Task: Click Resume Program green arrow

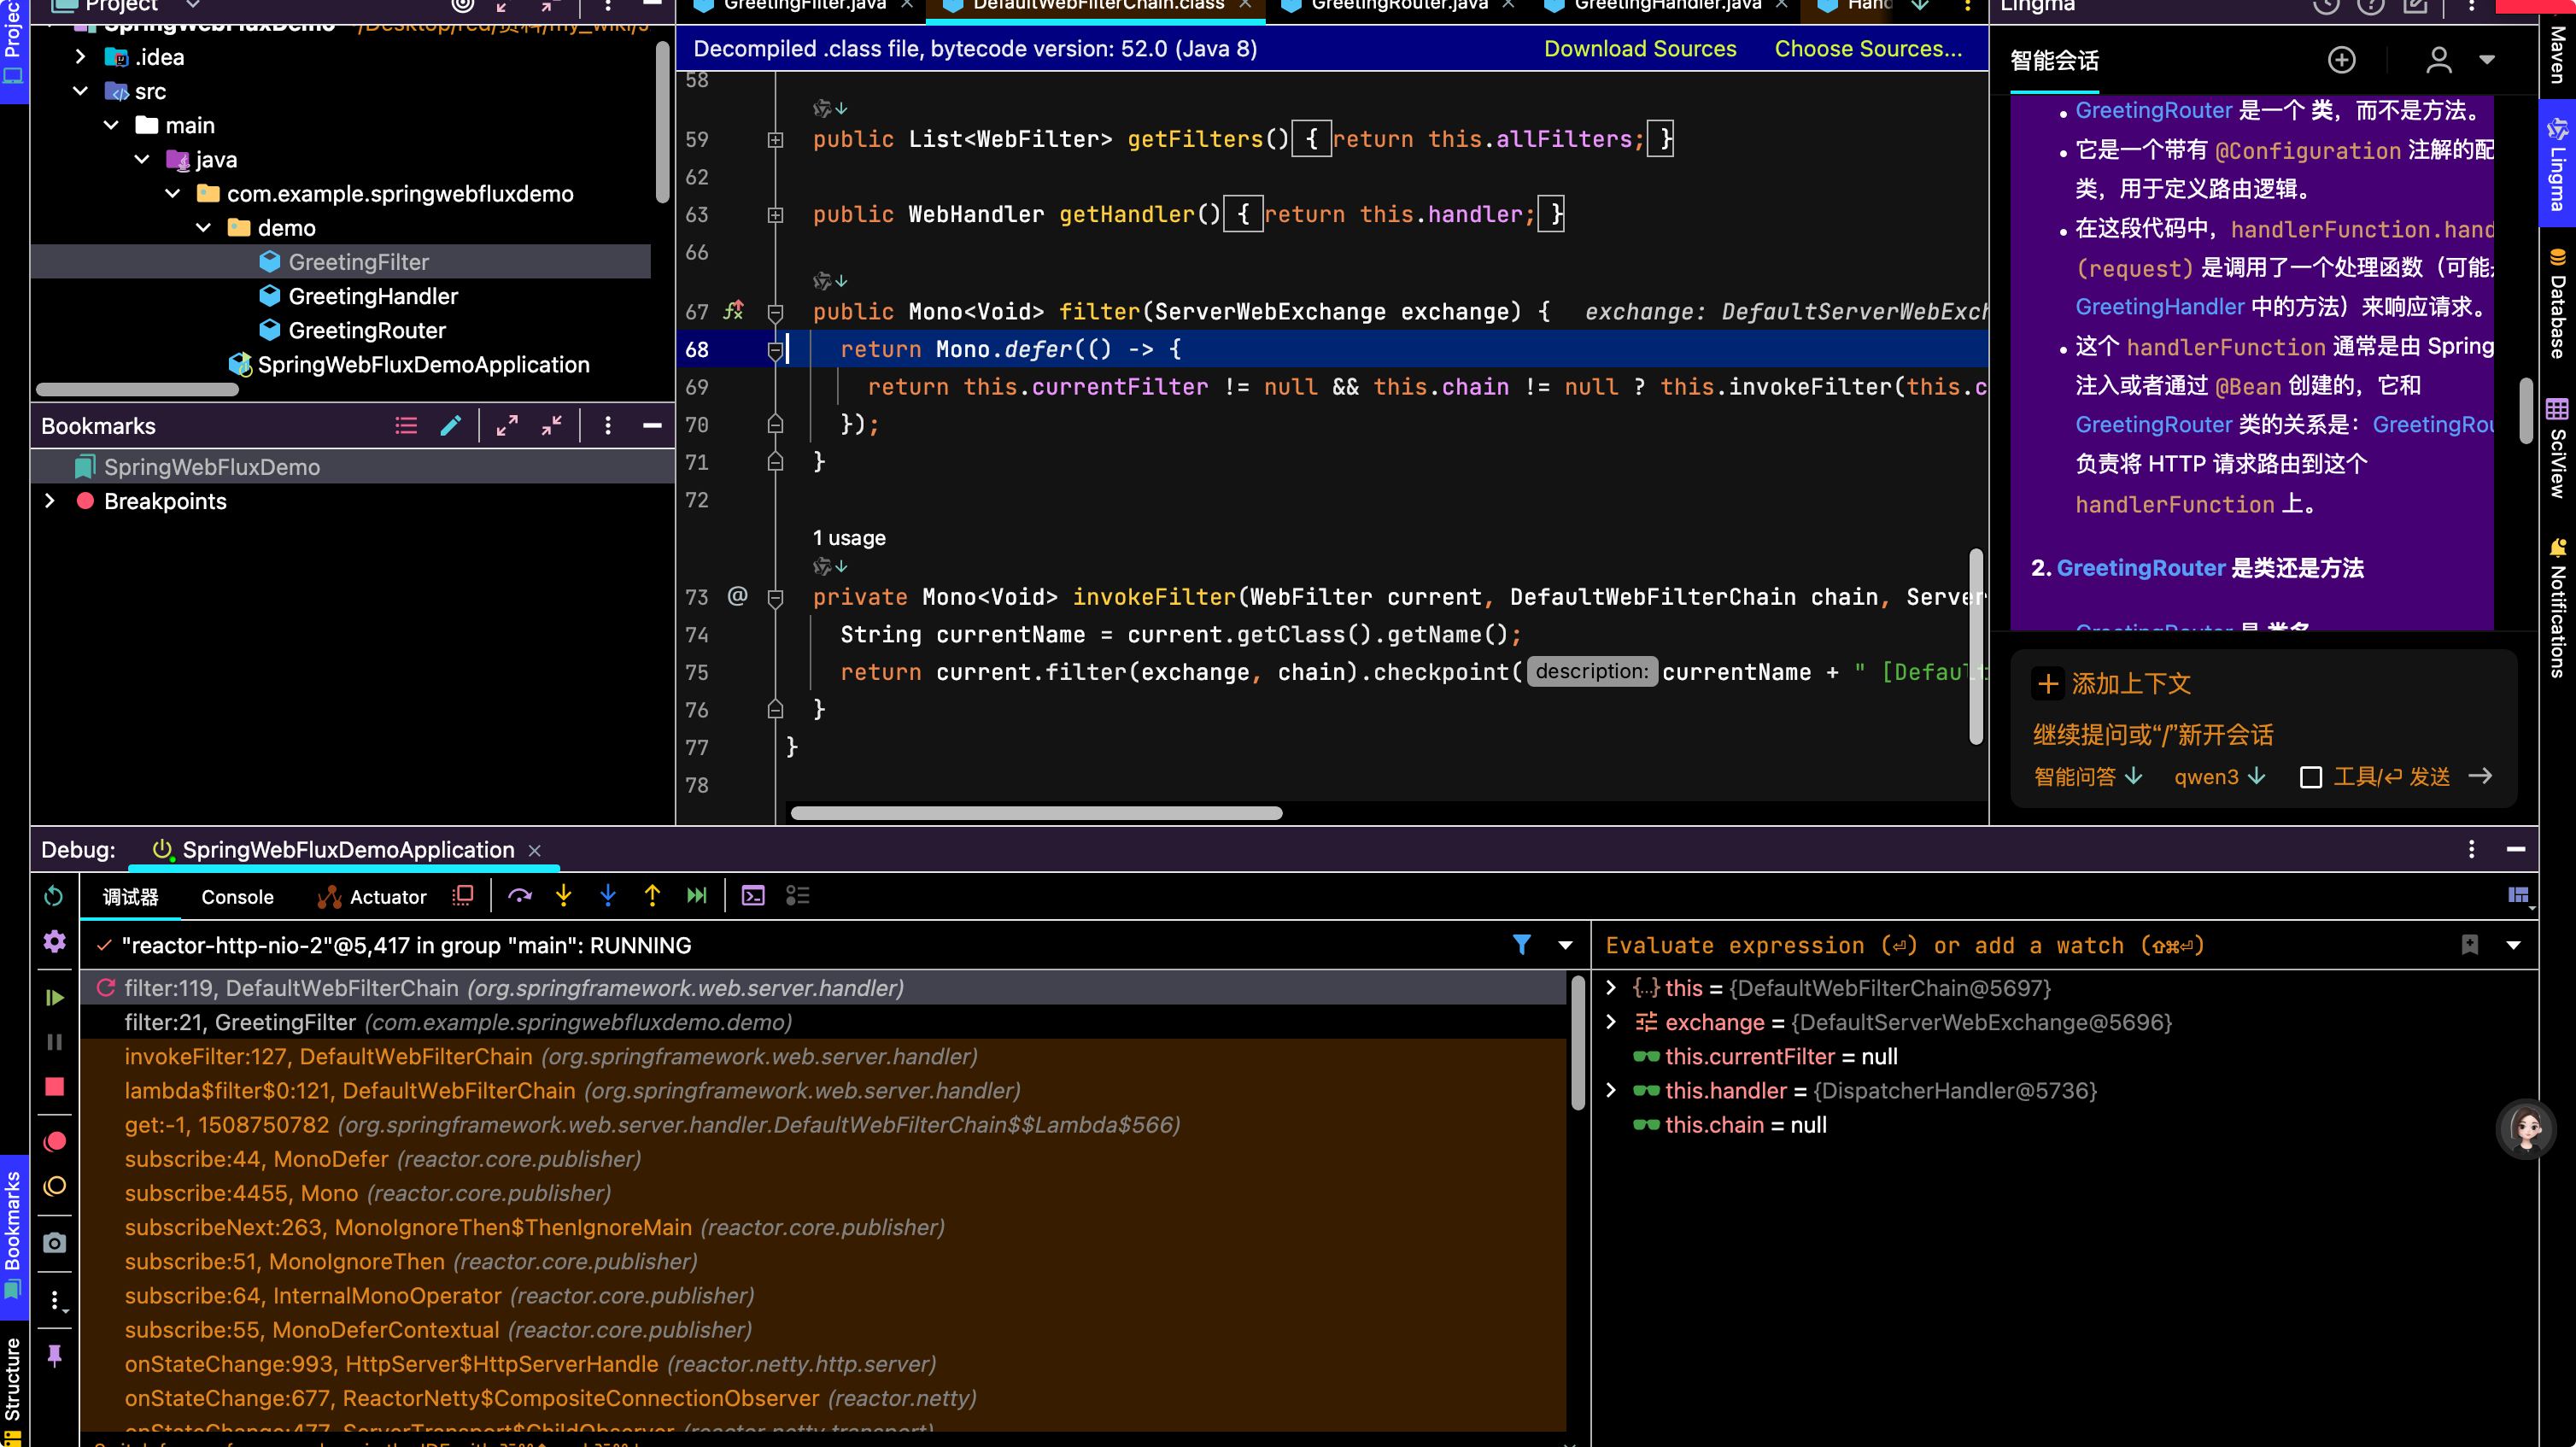Action: (55, 997)
